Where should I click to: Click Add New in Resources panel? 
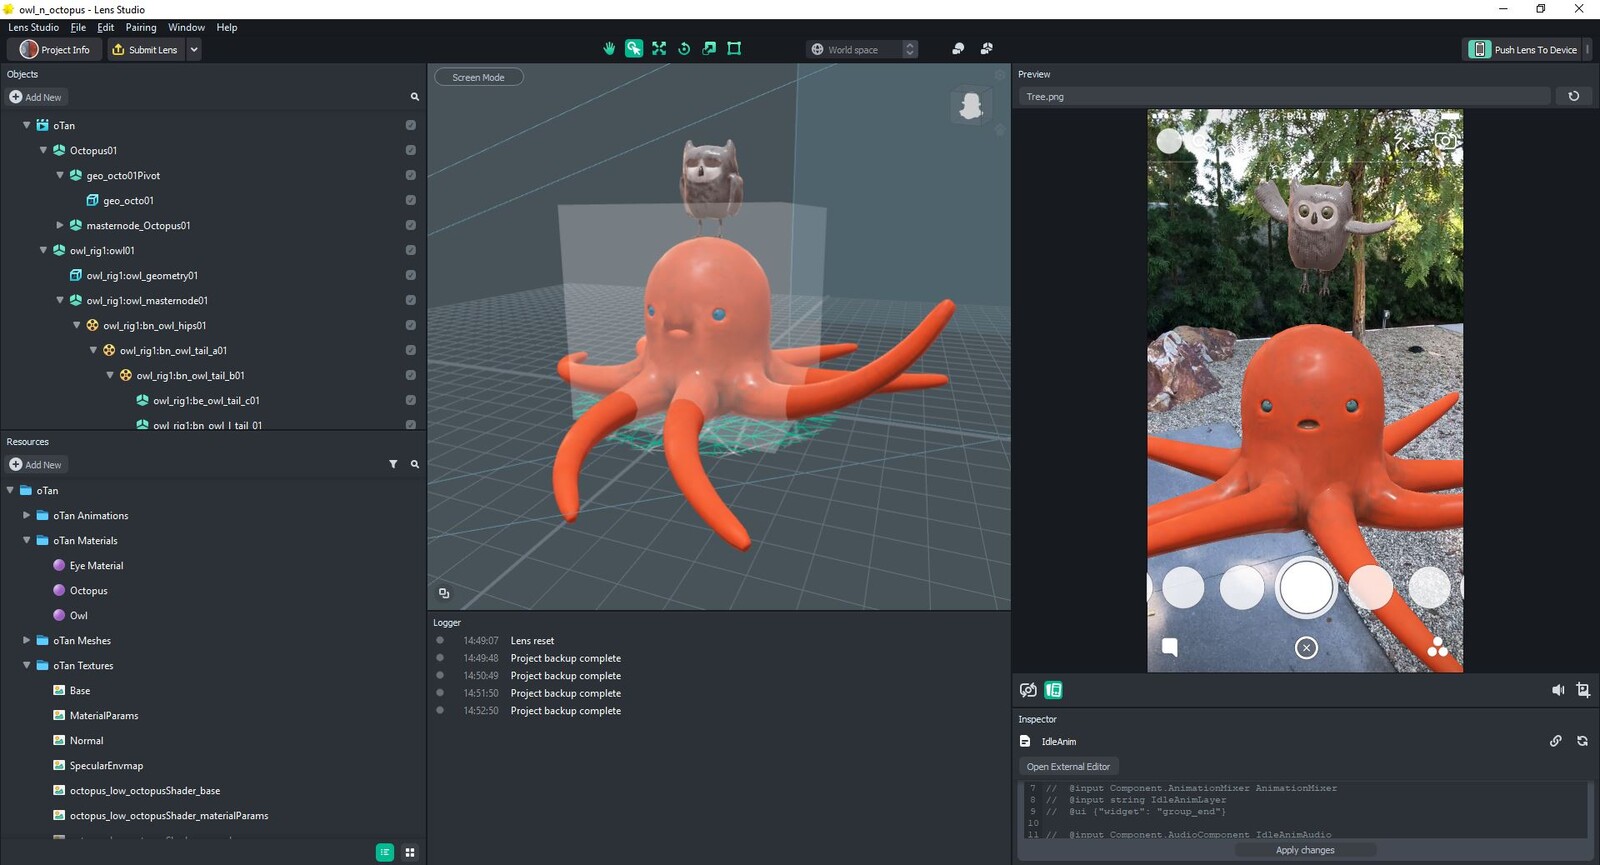click(x=35, y=464)
